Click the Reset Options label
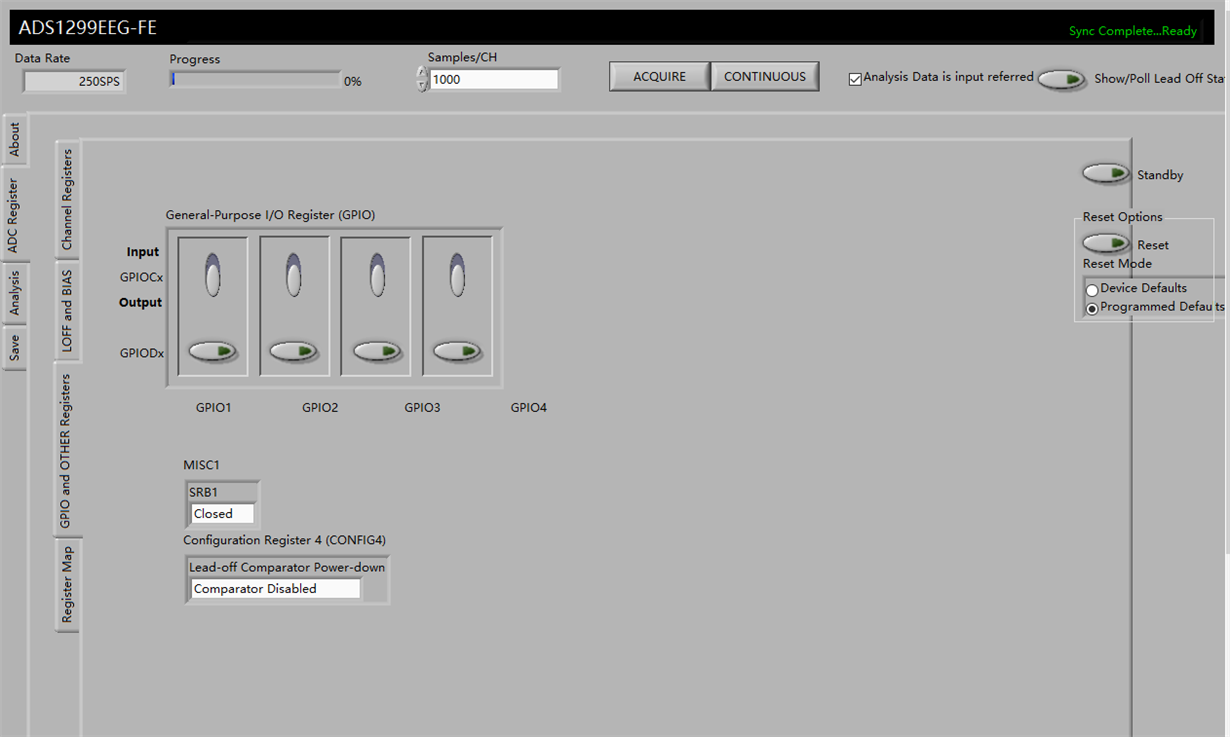The height and width of the screenshot is (737, 1230). tap(1123, 217)
